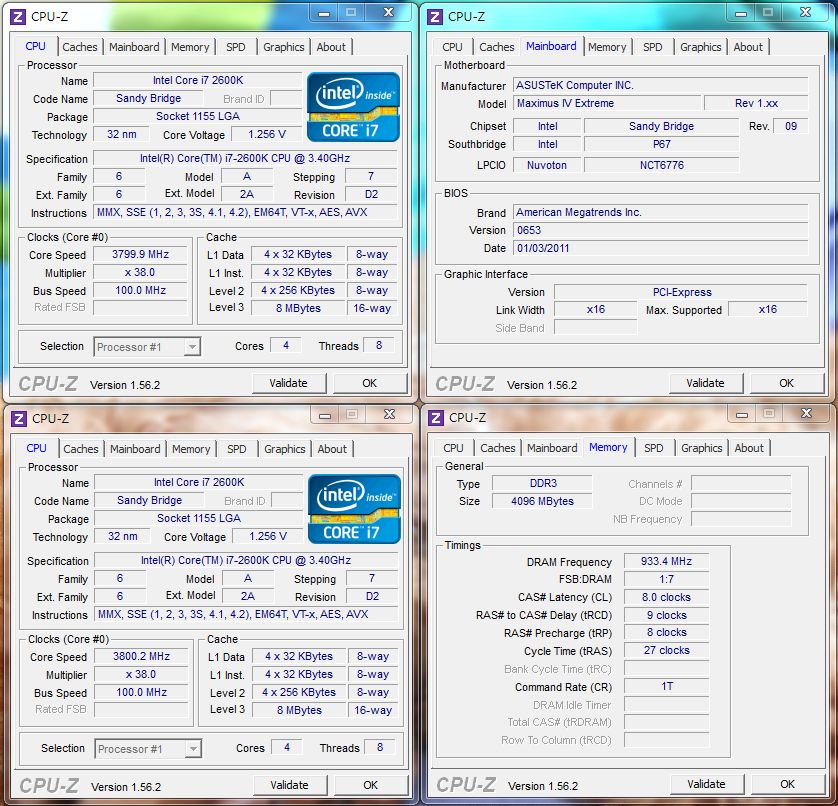Open About tab in top-left CPU-Z window
Image resolution: width=838 pixels, height=806 pixels.
331,47
